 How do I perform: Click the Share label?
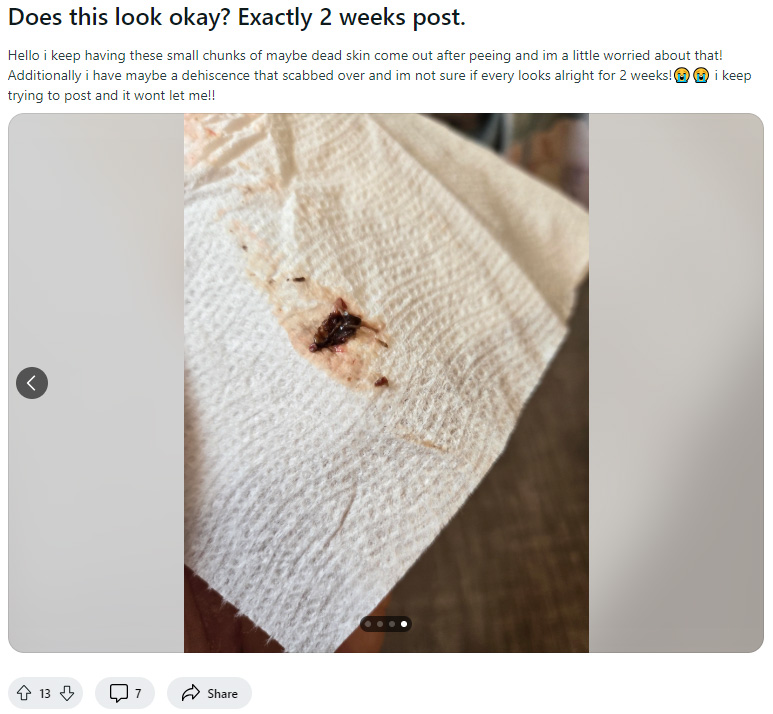pyautogui.click(x=222, y=694)
